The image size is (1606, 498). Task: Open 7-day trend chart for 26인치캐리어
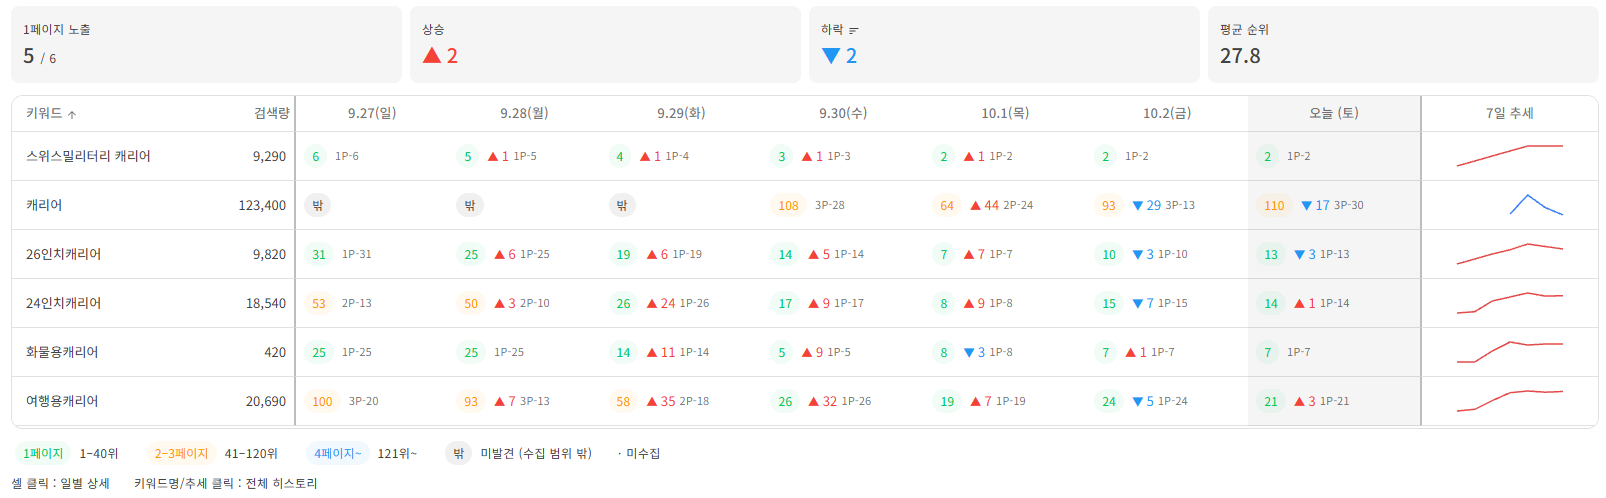[x=1509, y=253]
